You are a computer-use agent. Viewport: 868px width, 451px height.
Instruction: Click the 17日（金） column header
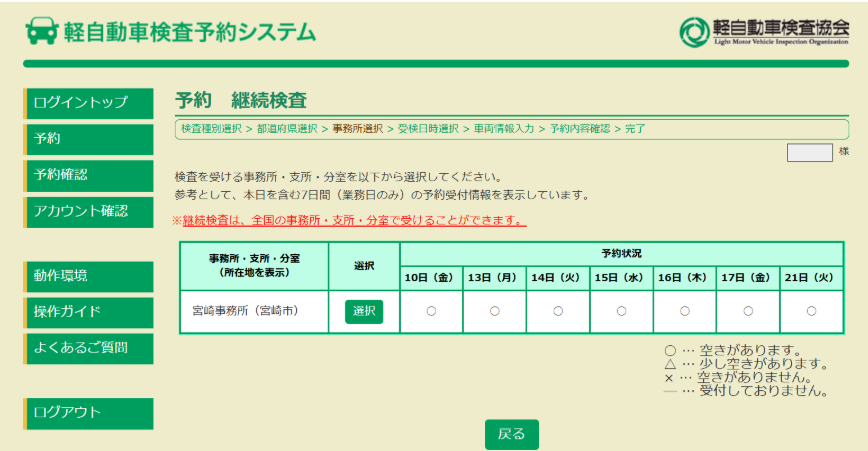pos(748,278)
